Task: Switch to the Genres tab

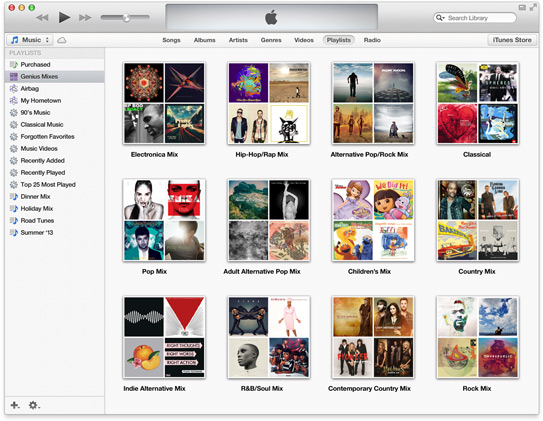Action: pos(271,40)
